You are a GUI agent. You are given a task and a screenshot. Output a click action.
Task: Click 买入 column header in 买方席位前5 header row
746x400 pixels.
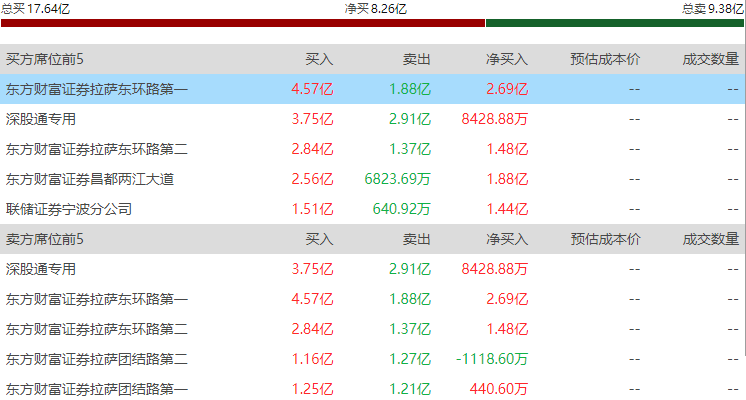pyautogui.click(x=319, y=59)
